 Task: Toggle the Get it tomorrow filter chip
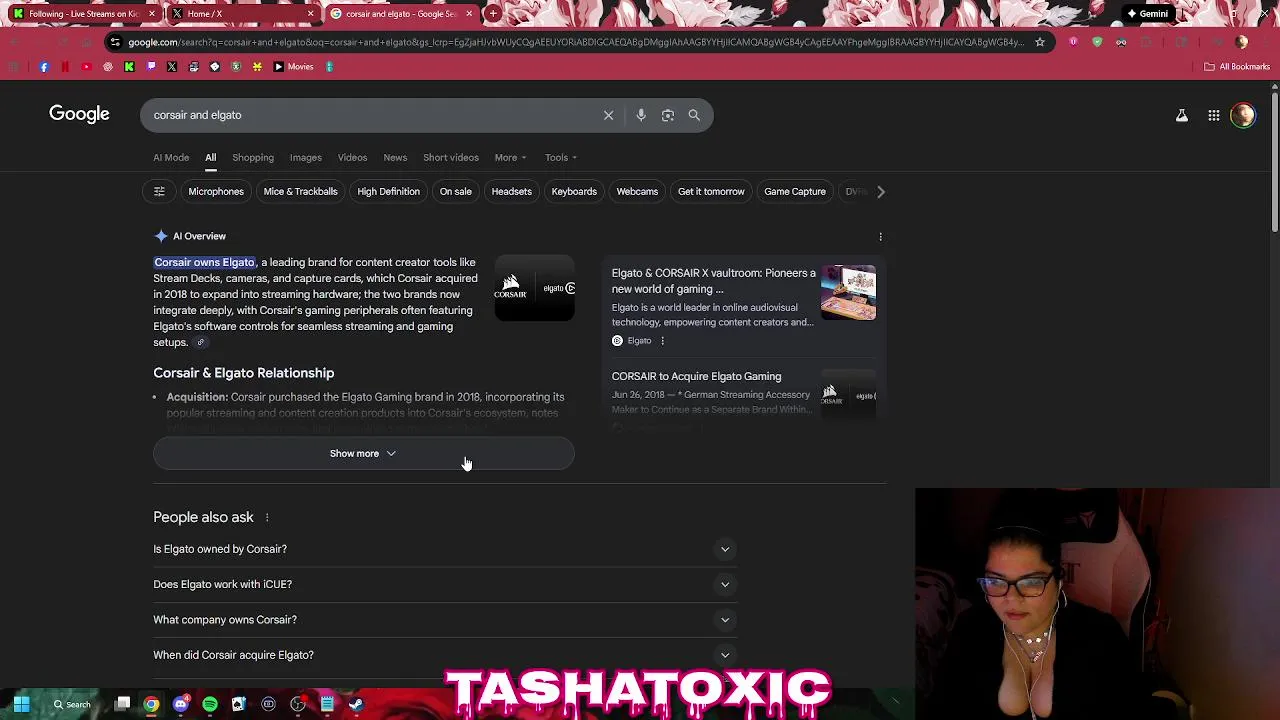click(x=711, y=191)
